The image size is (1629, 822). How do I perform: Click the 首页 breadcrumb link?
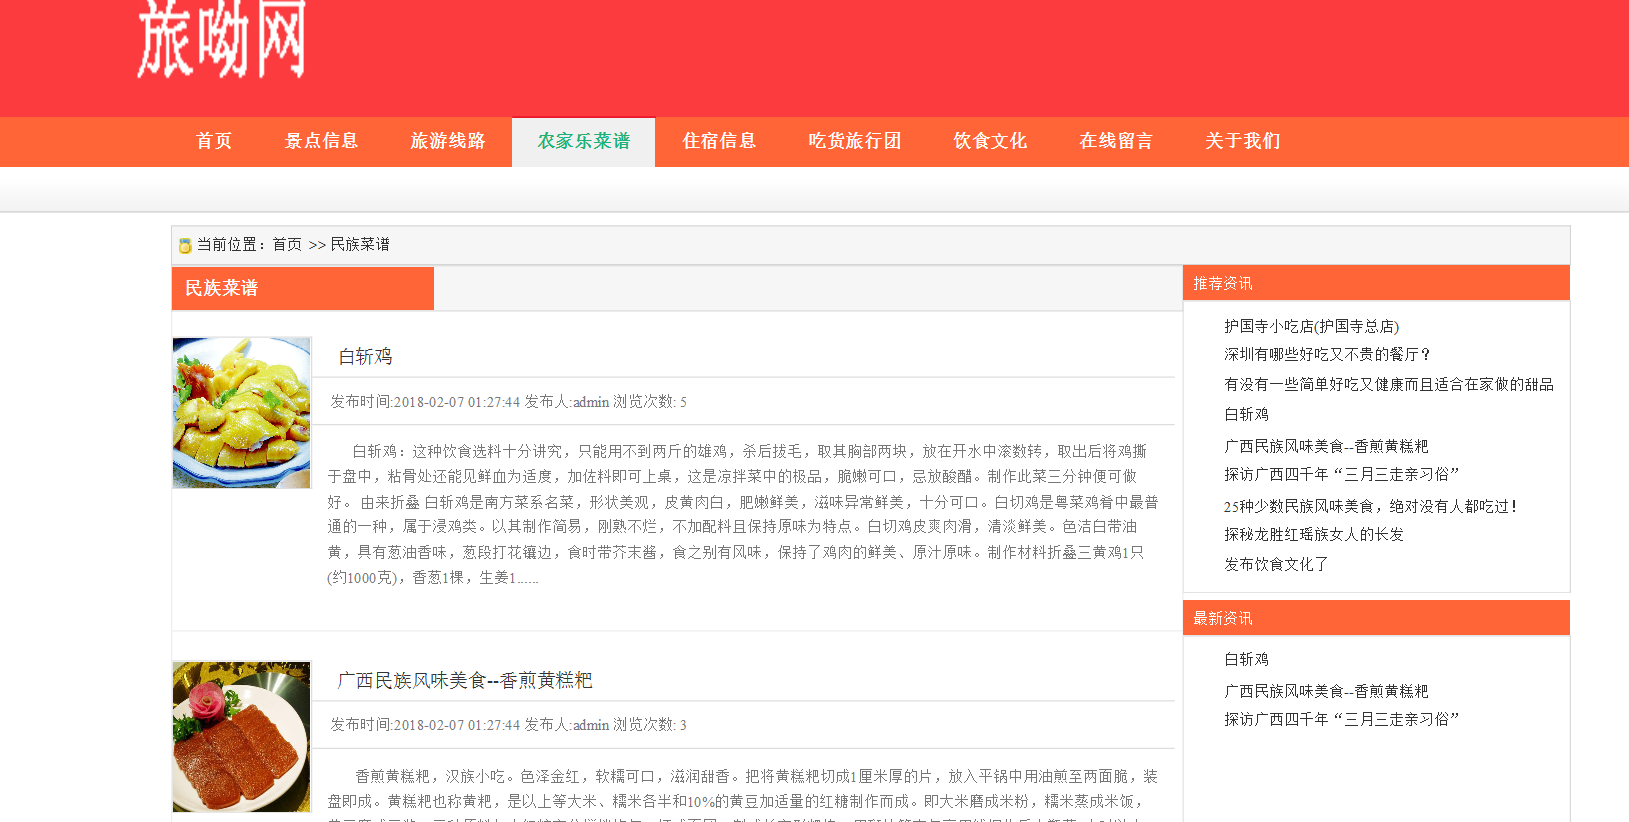click(287, 244)
